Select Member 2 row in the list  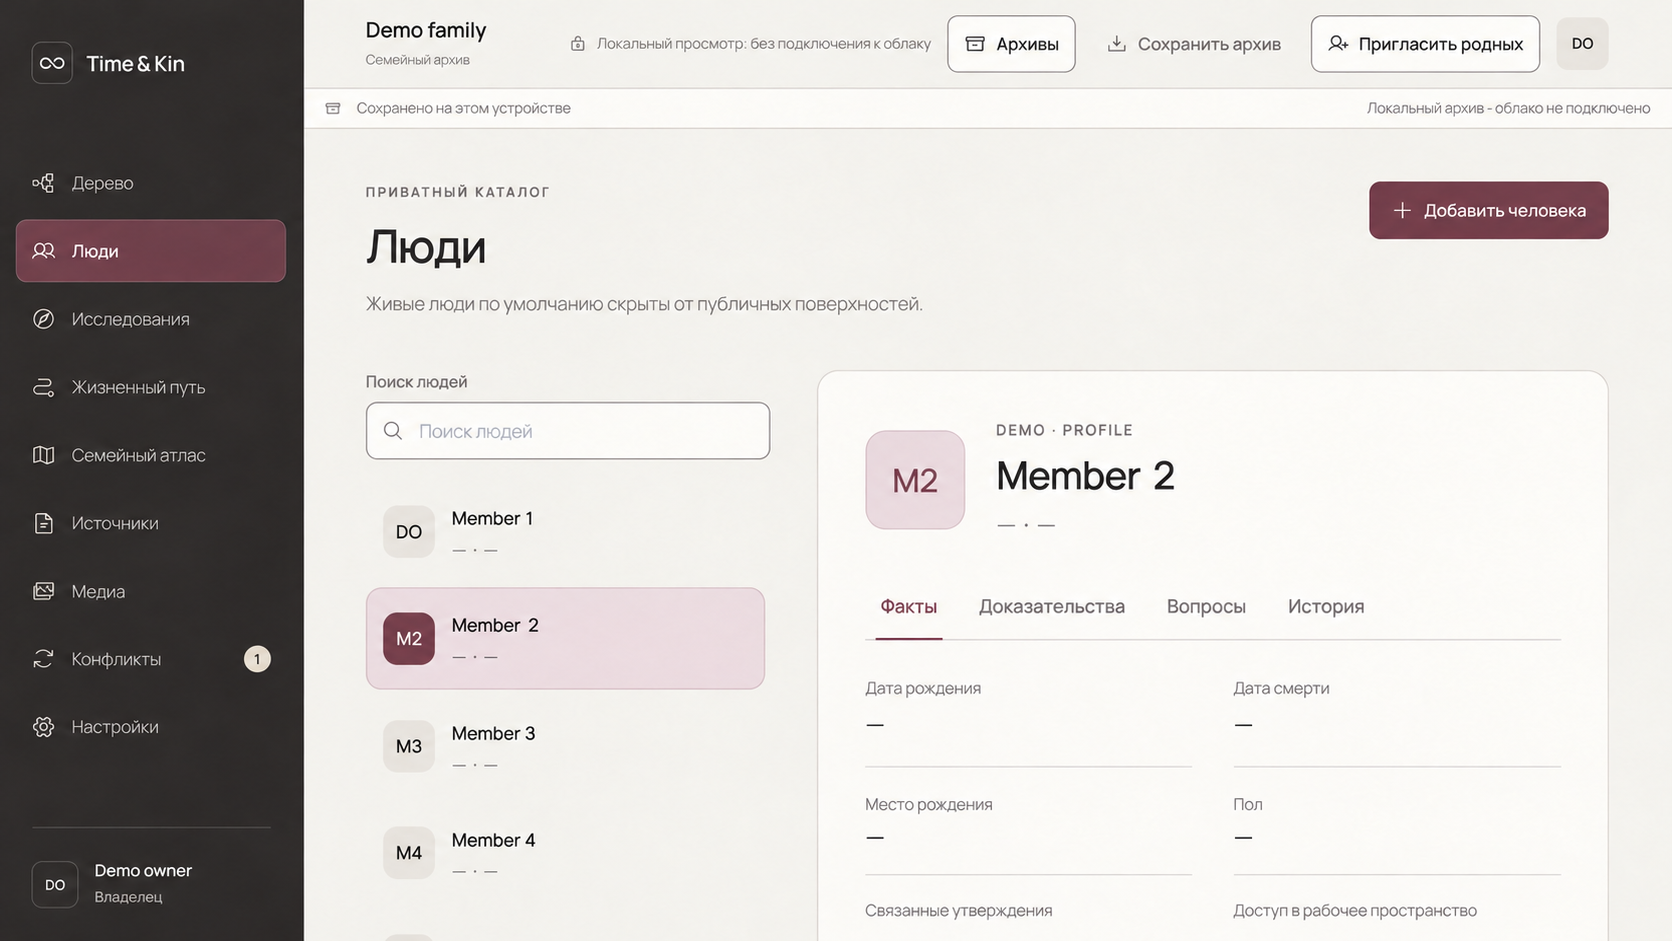565,639
